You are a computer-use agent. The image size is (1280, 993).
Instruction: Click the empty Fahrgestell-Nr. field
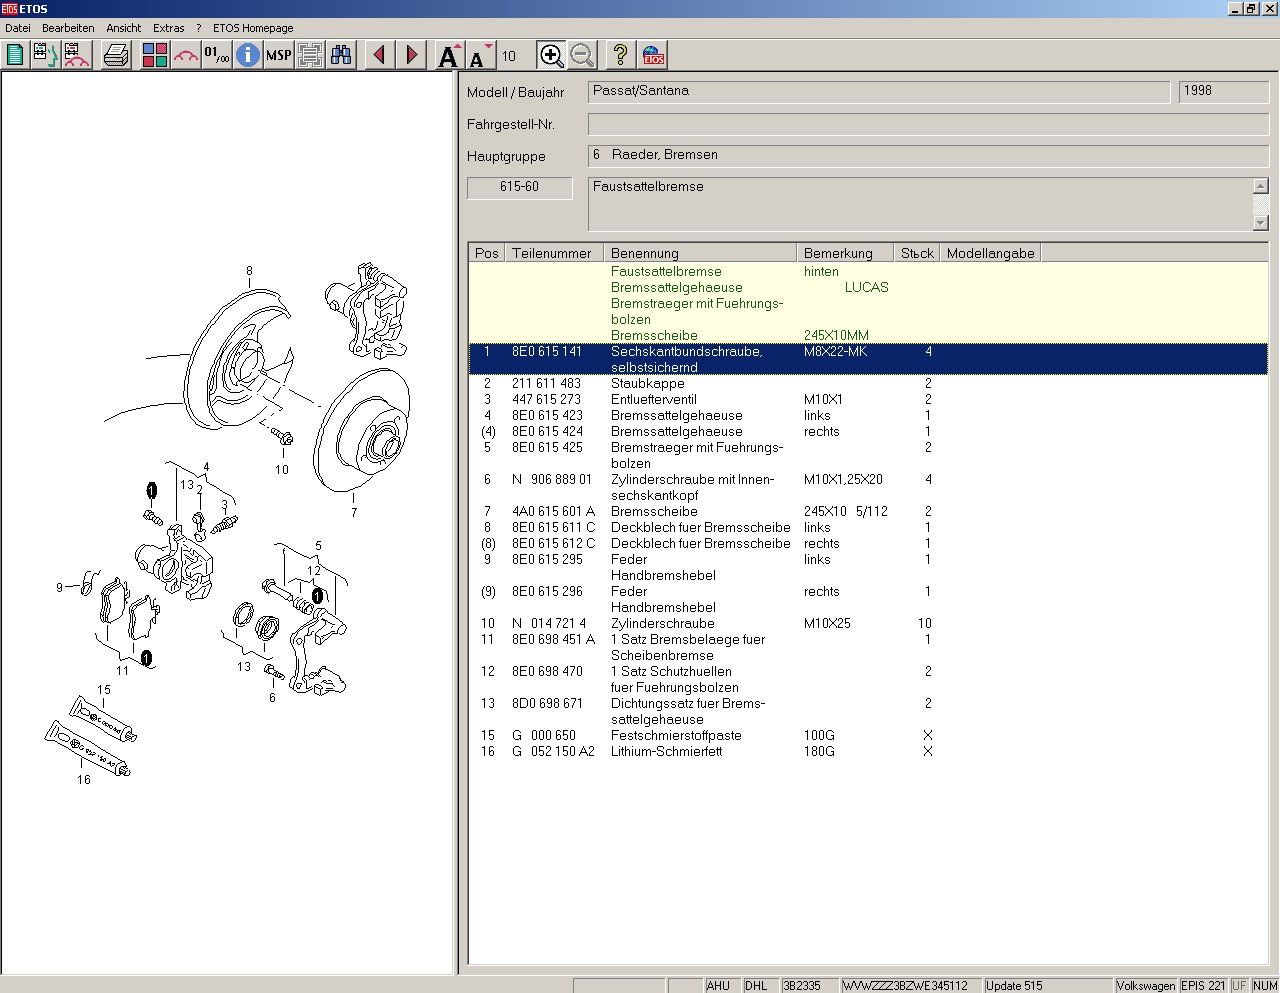pyautogui.click(x=929, y=124)
